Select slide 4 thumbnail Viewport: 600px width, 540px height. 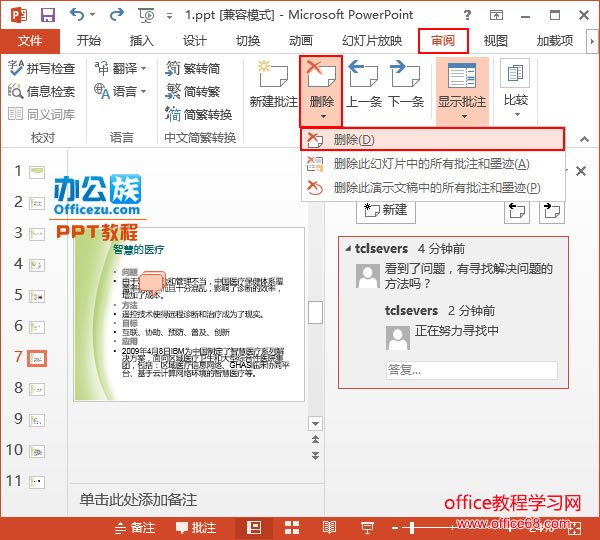pyautogui.click(x=37, y=265)
